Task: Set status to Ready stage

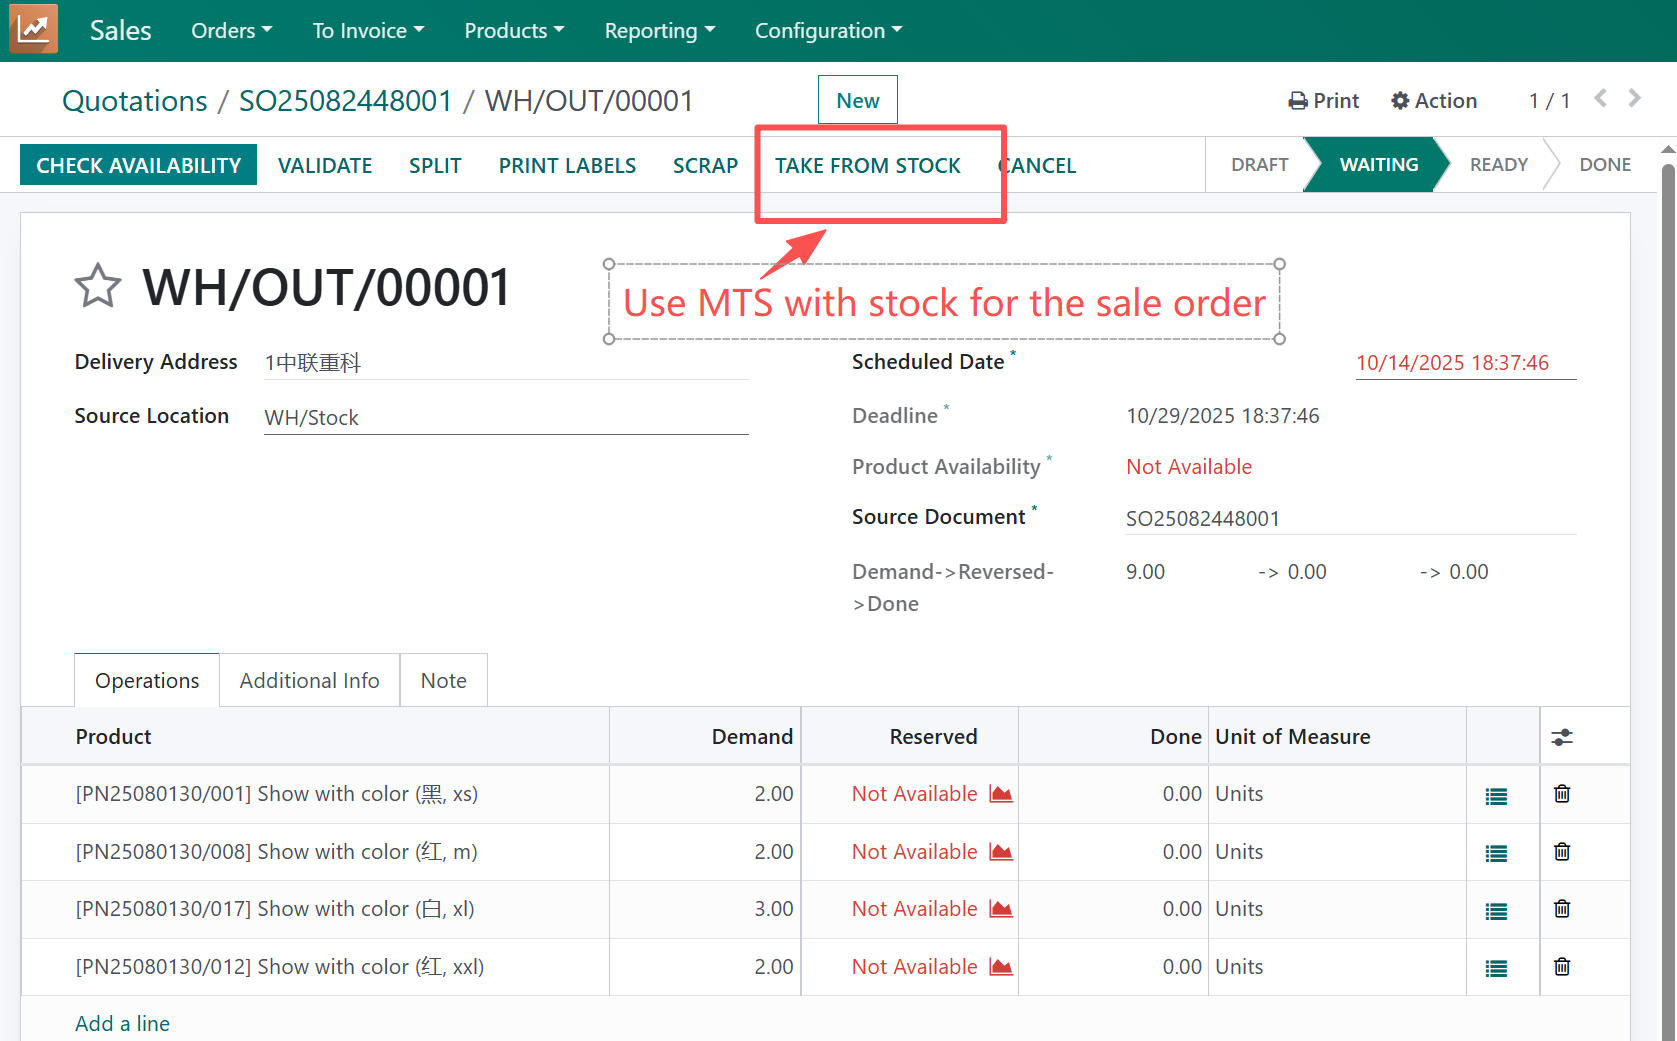Action: click(1497, 165)
